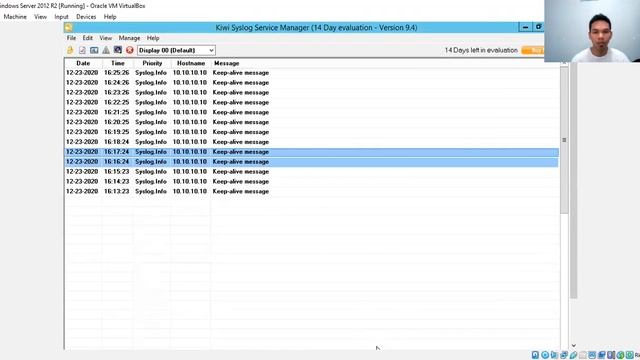Select the log row with time 16:20:25

tap(312, 122)
